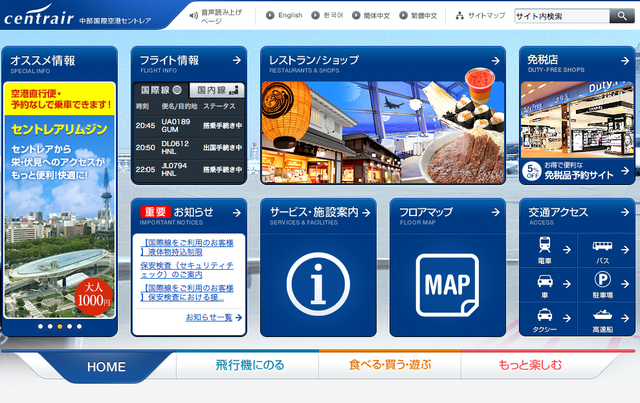
Task: Switch language to Korean 한국어
Action: (333, 16)
